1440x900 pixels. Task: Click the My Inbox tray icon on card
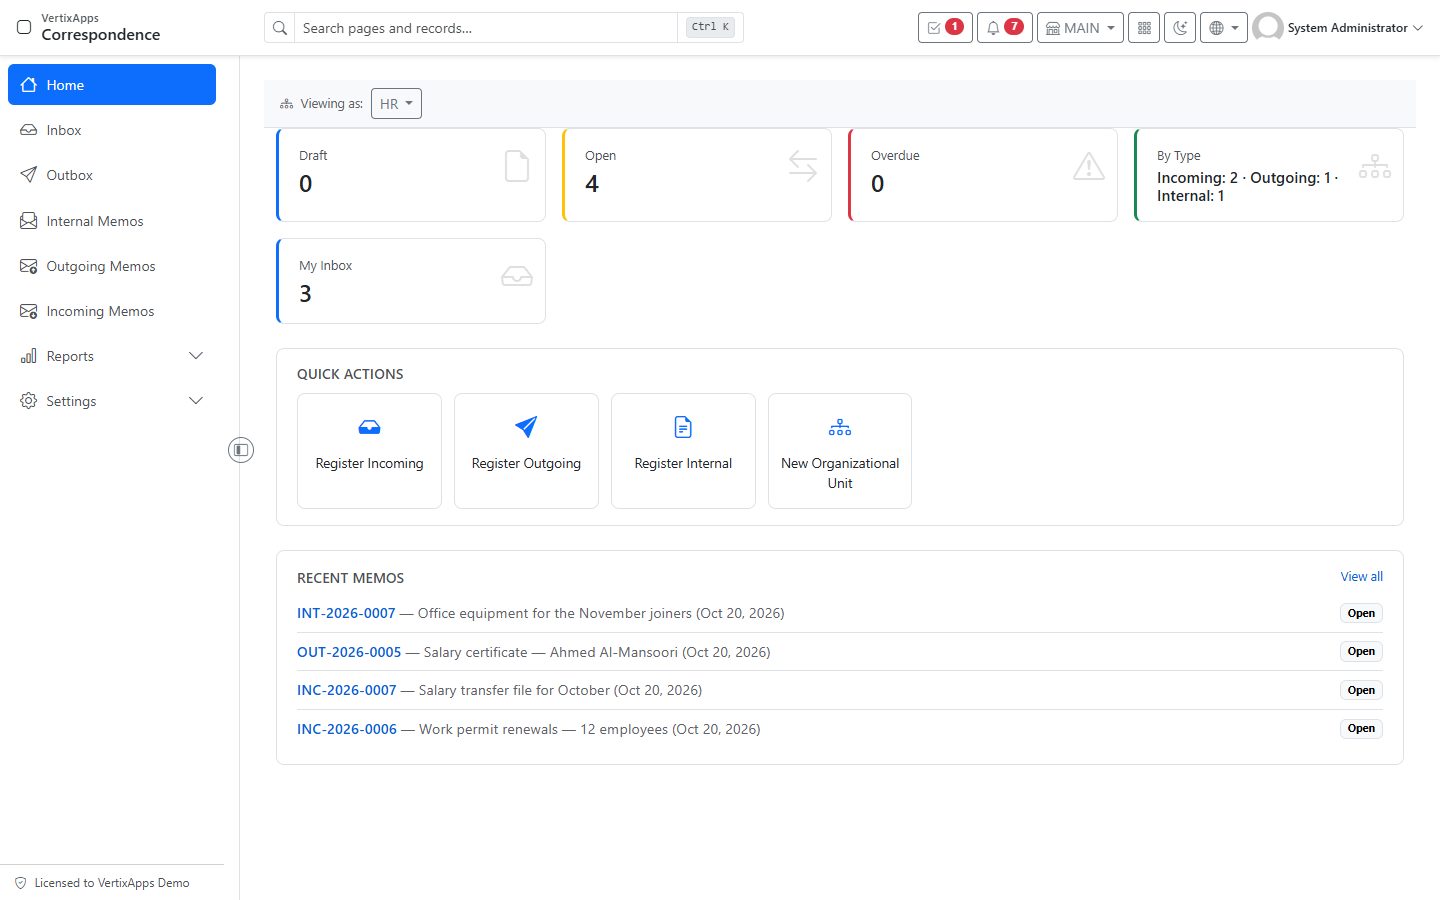tap(517, 276)
